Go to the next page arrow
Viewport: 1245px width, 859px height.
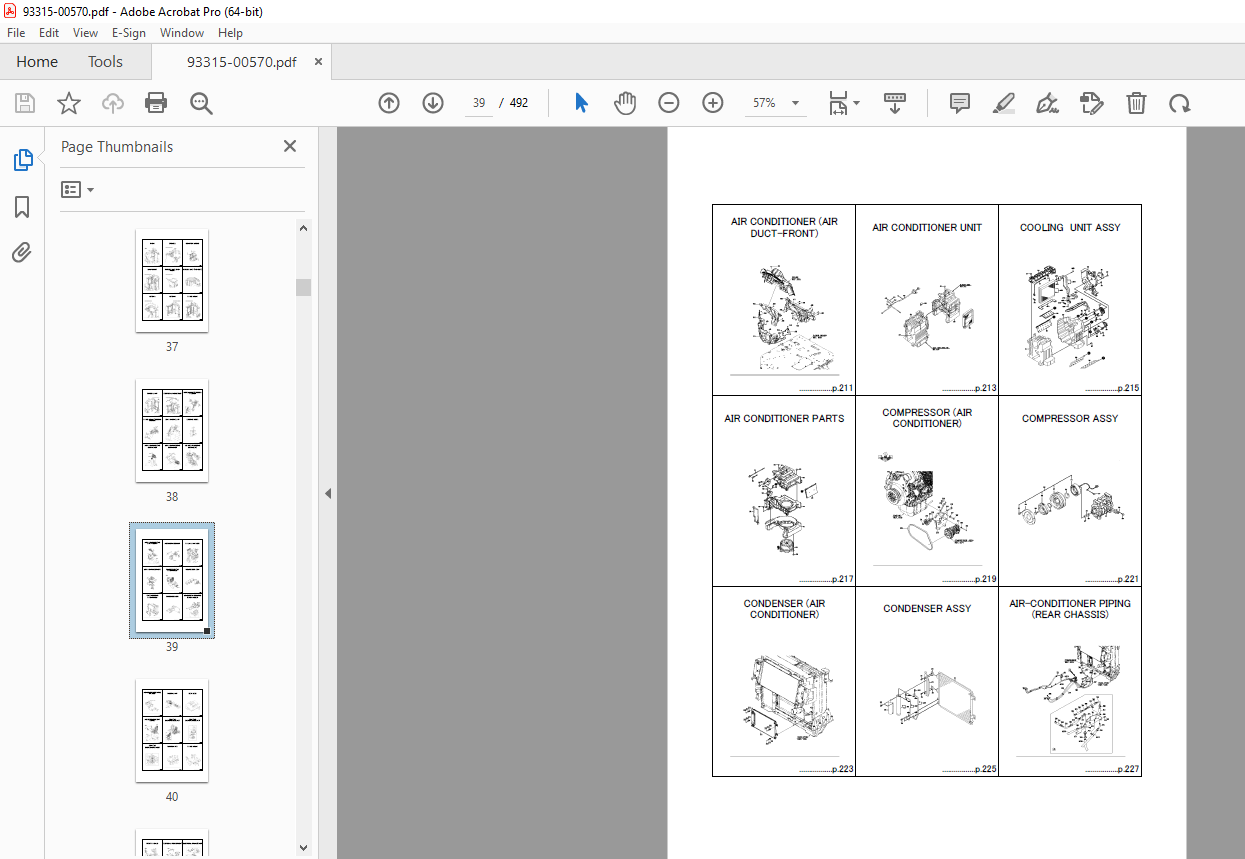pyautogui.click(x=433, y=103)
